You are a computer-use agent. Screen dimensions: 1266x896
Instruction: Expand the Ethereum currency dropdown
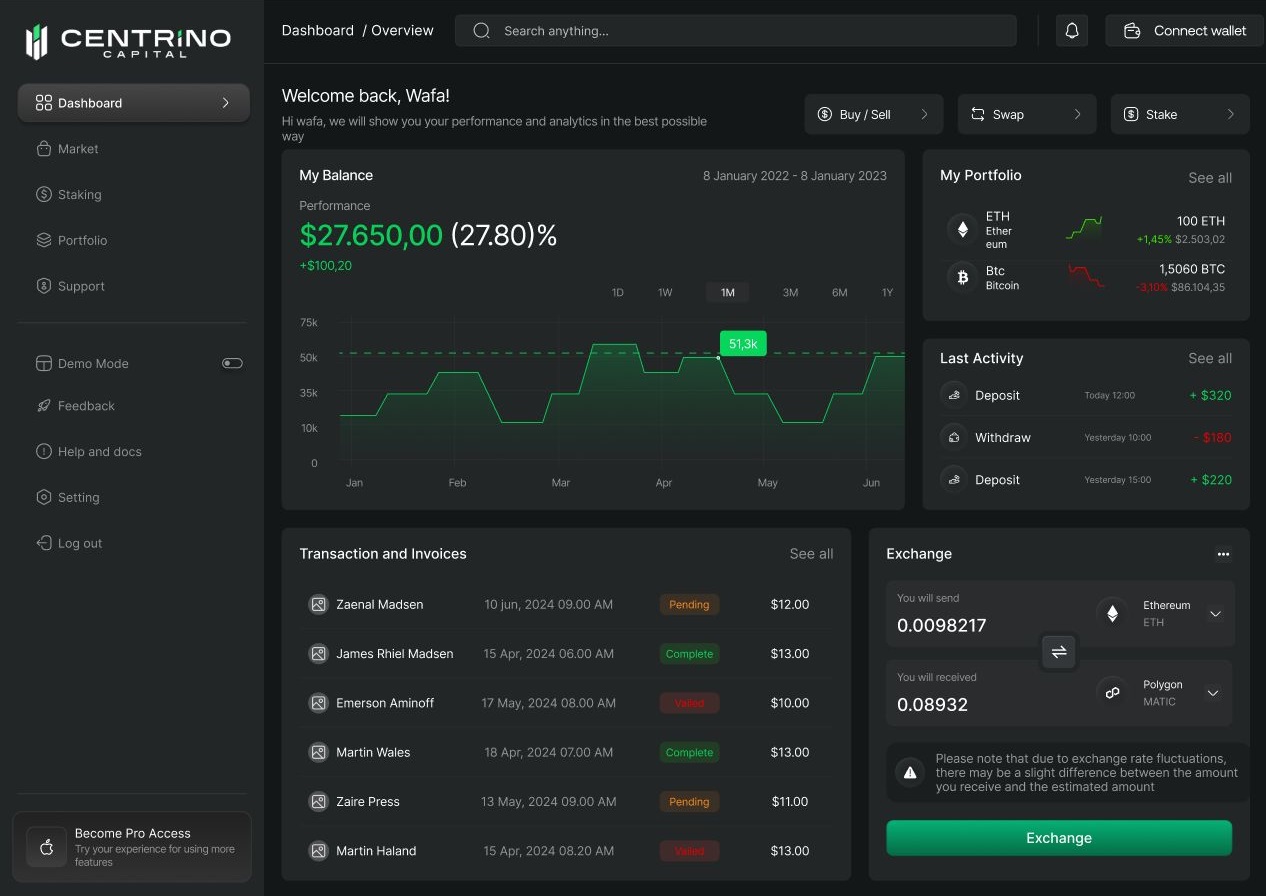[1215, 614]
